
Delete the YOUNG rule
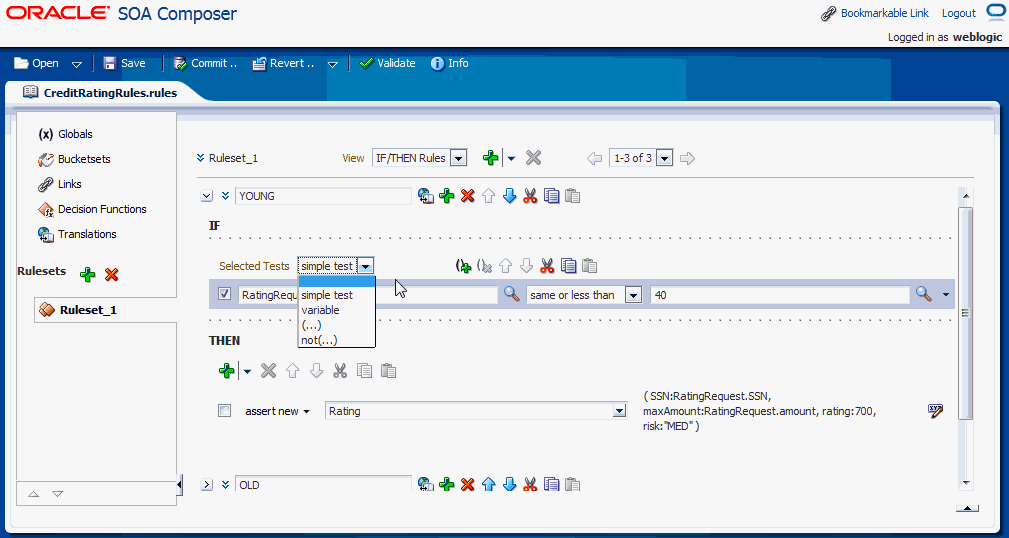(x=468, y=196)
